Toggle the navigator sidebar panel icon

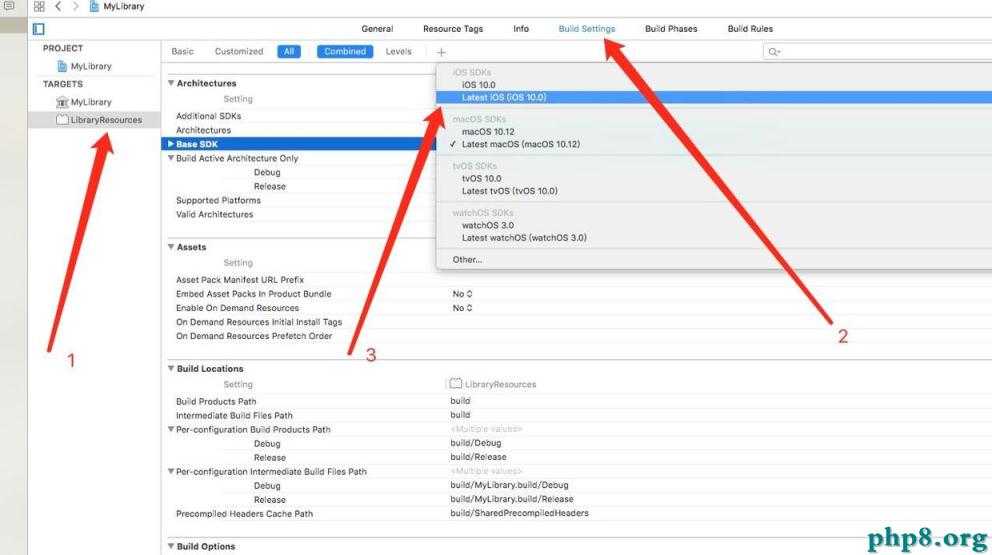(39, 28)
